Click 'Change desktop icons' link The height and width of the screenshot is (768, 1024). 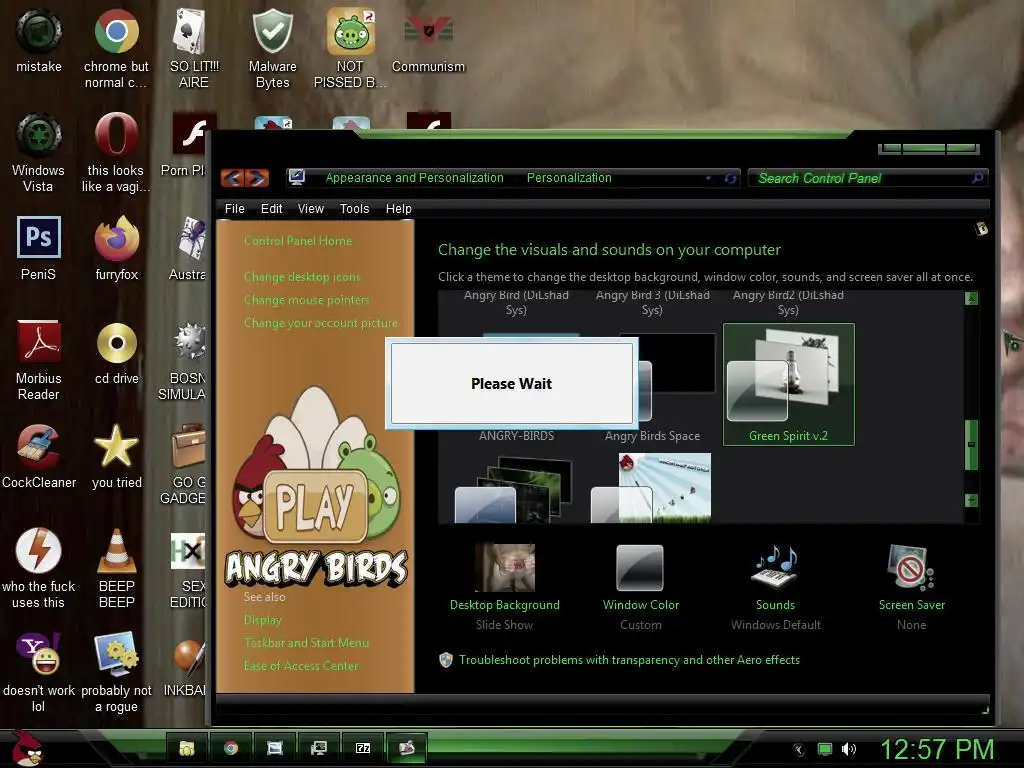[x=302, y=277]
